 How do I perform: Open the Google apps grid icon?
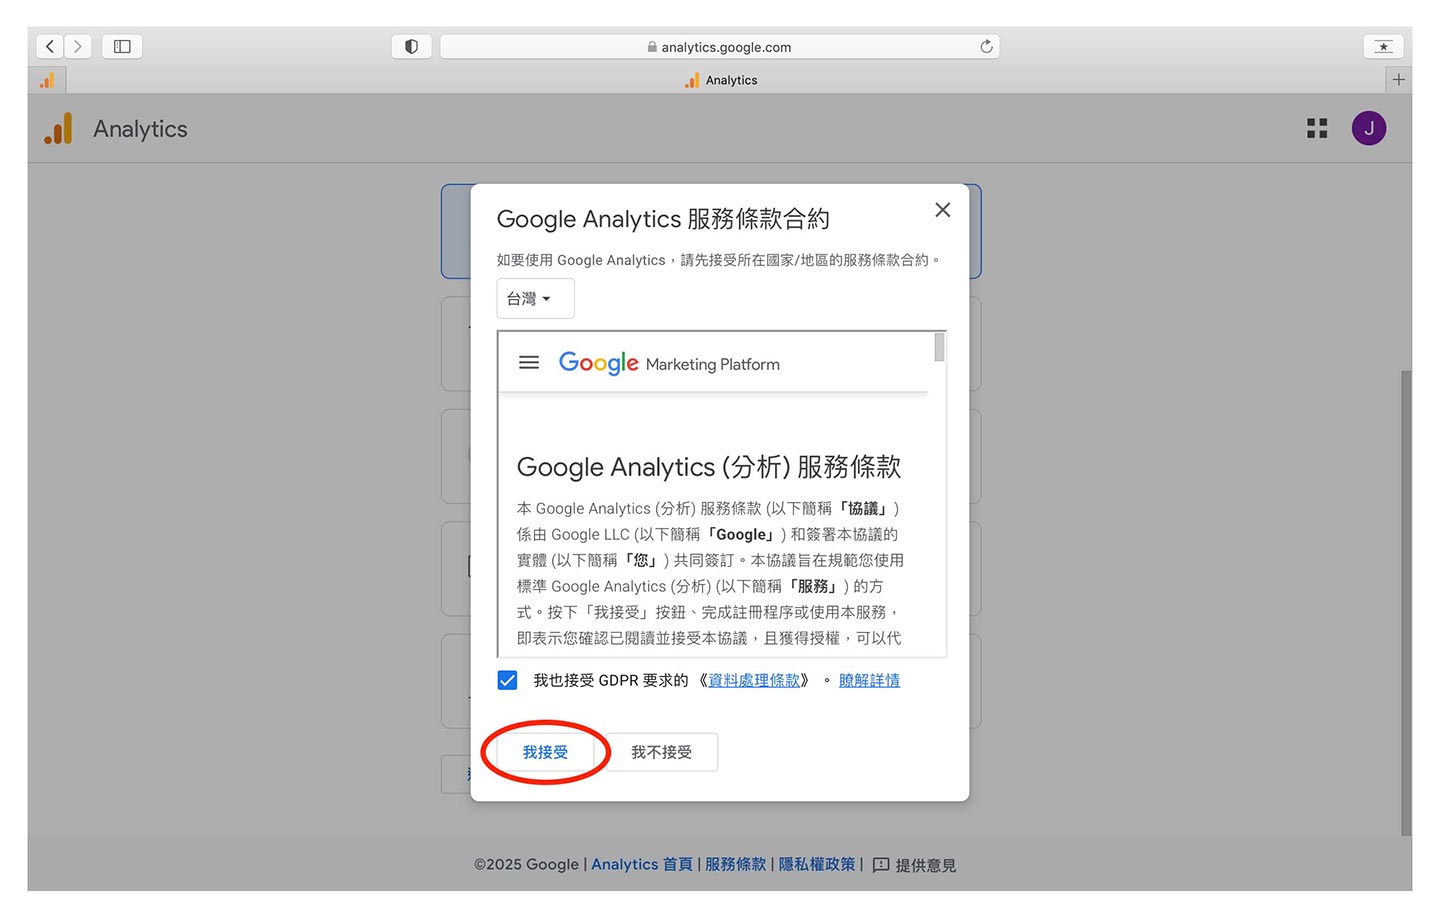pyautogui.click(x=1317, y=128)
